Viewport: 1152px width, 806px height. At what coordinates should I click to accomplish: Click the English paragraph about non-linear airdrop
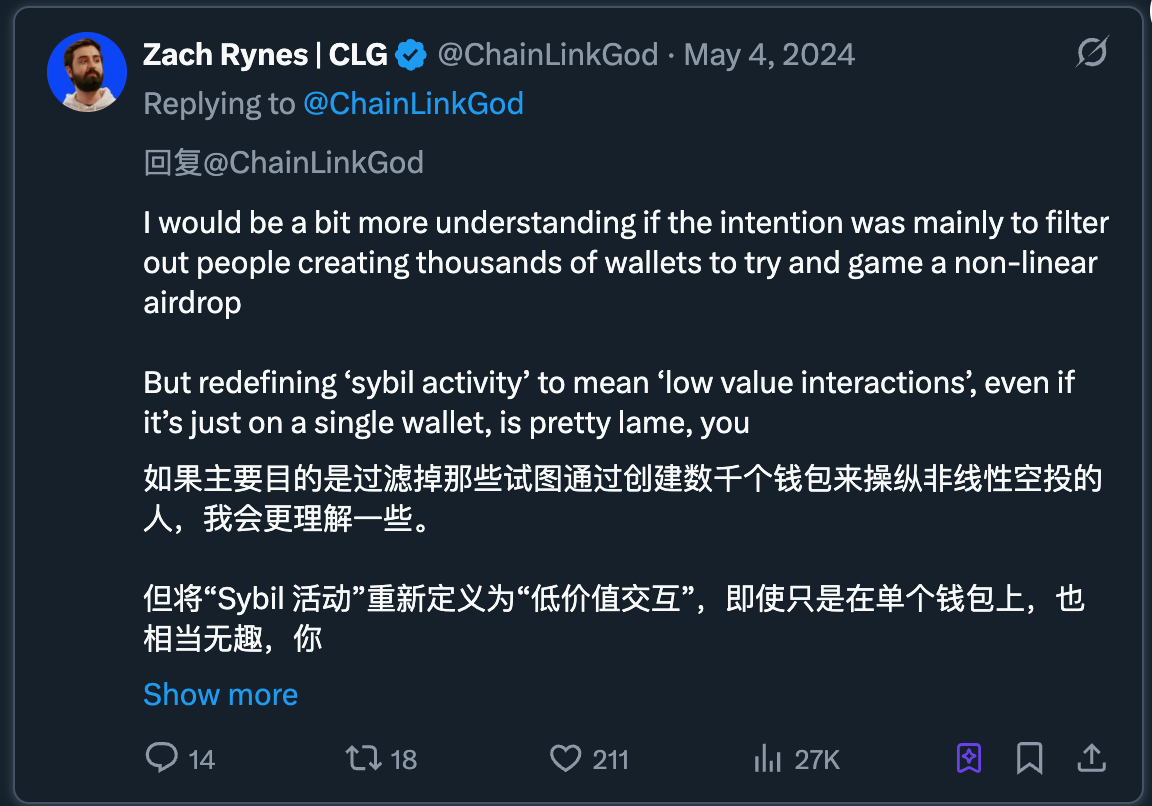click(626, 262)
